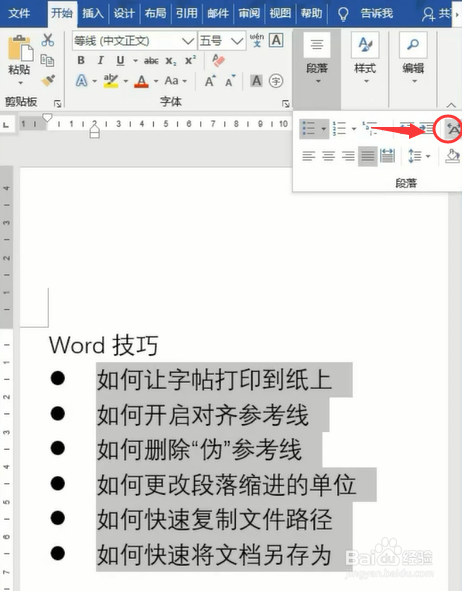
Task: Click the character border A icon
Action: [276, 40]
